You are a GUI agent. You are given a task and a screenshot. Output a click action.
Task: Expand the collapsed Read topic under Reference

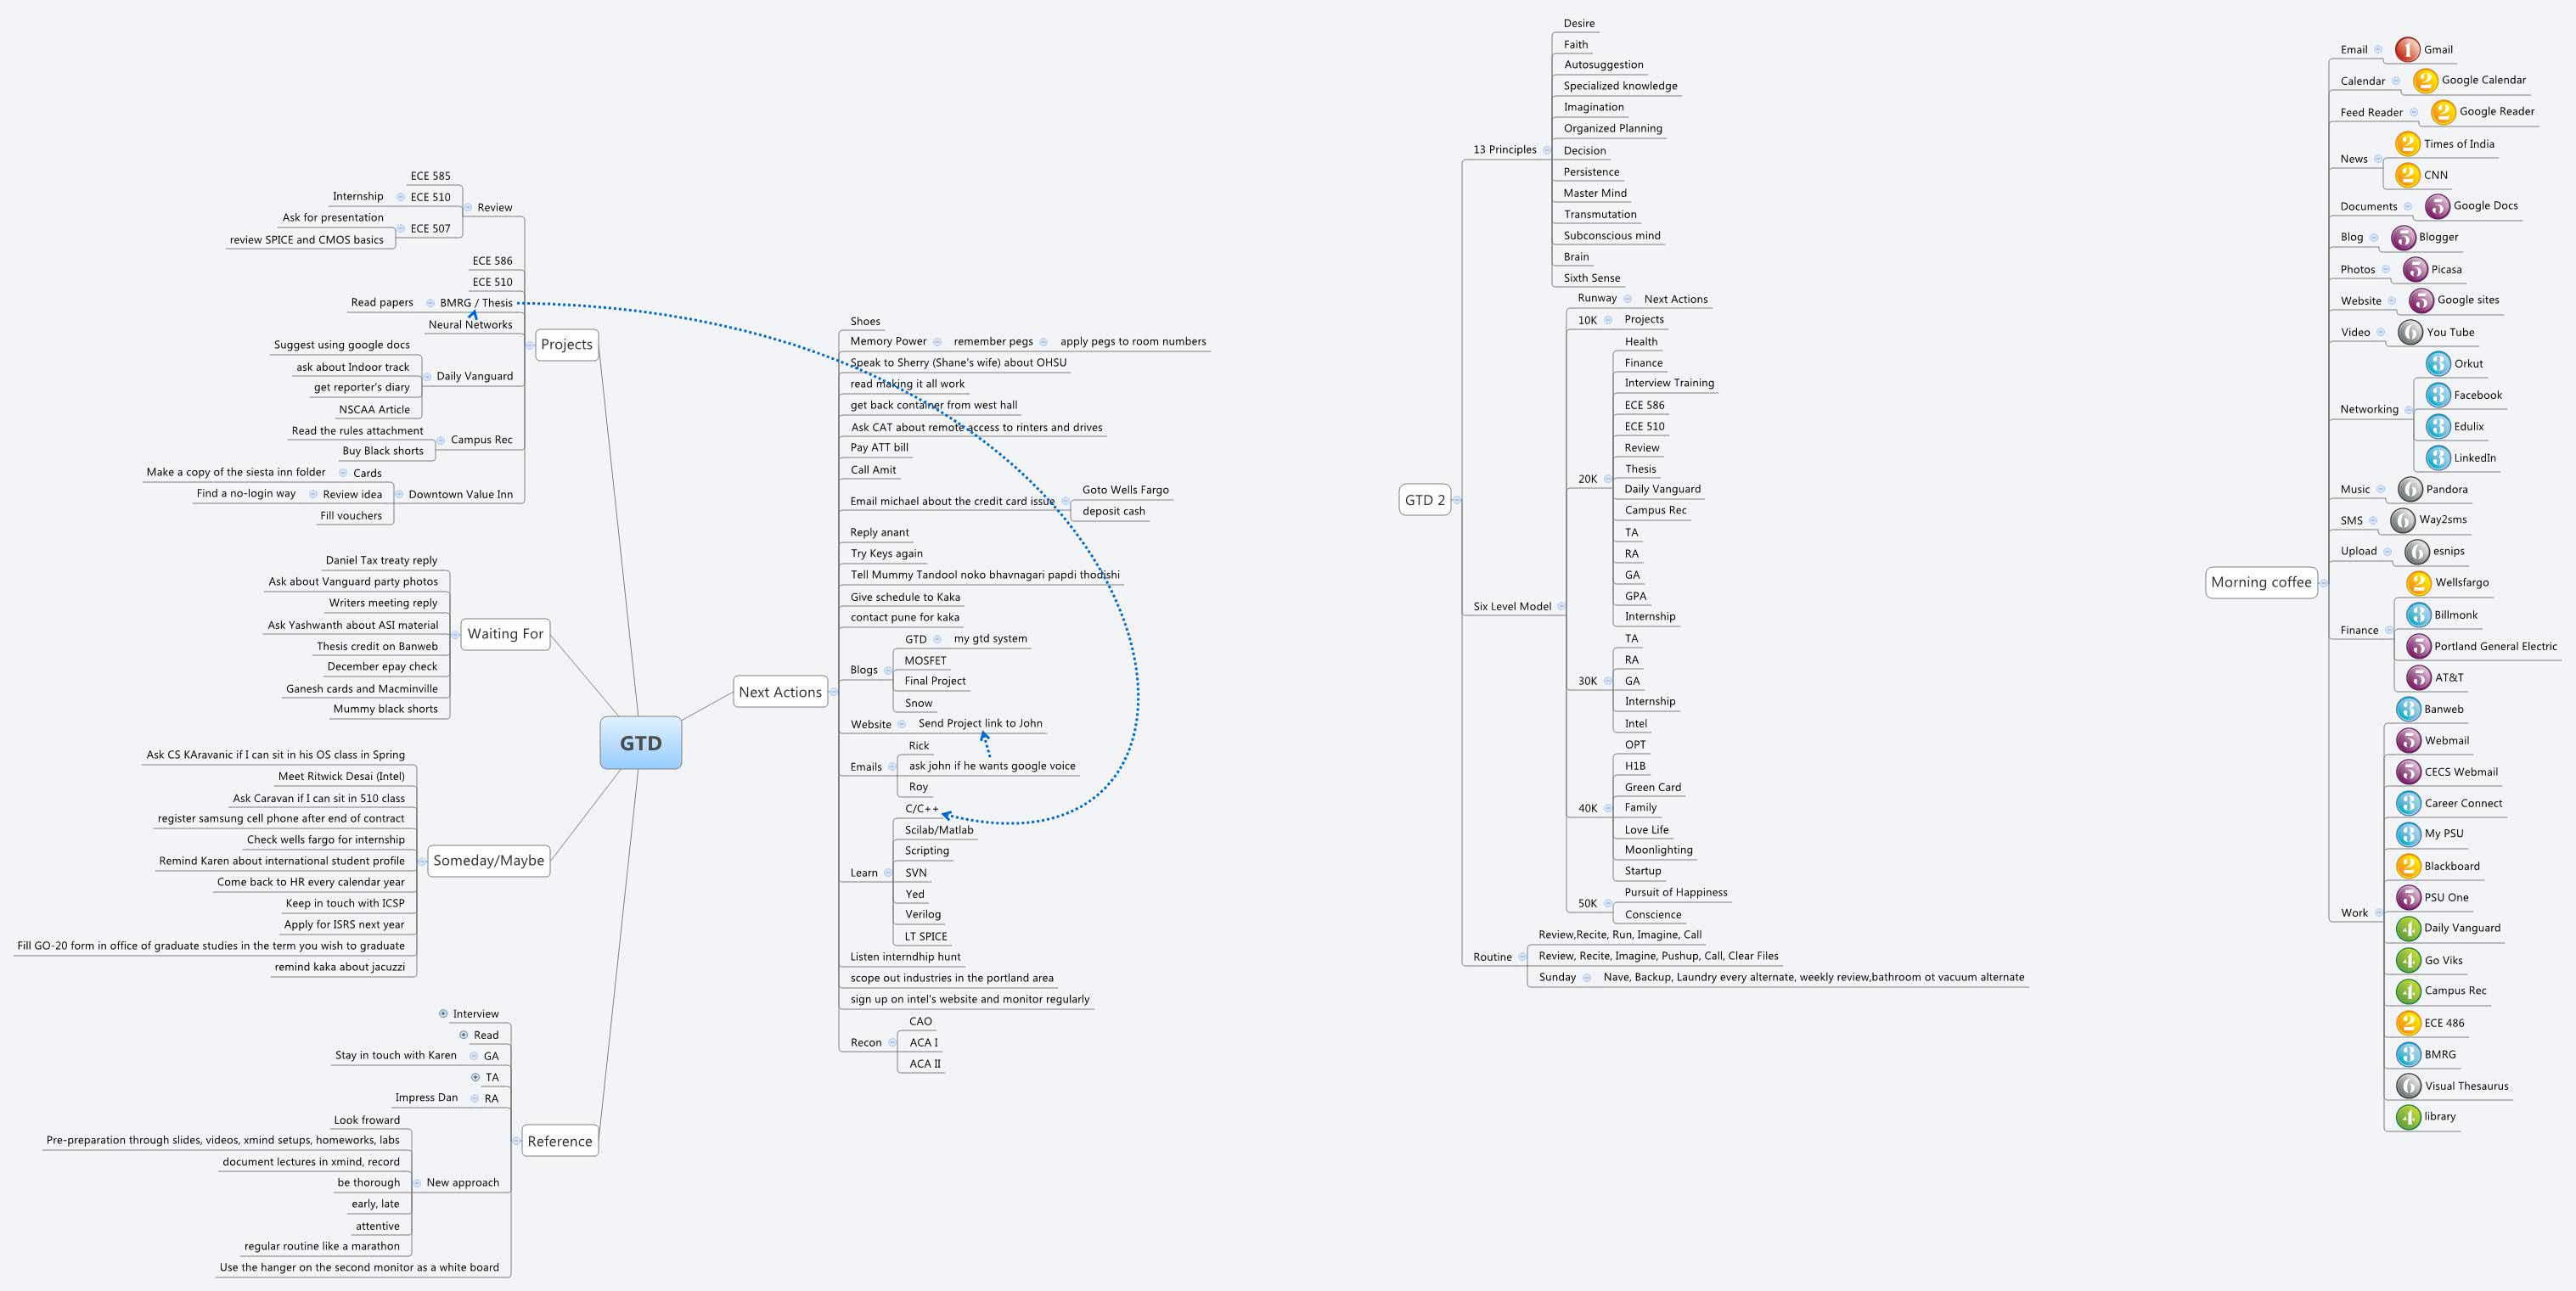click(x=463, y=1035)
